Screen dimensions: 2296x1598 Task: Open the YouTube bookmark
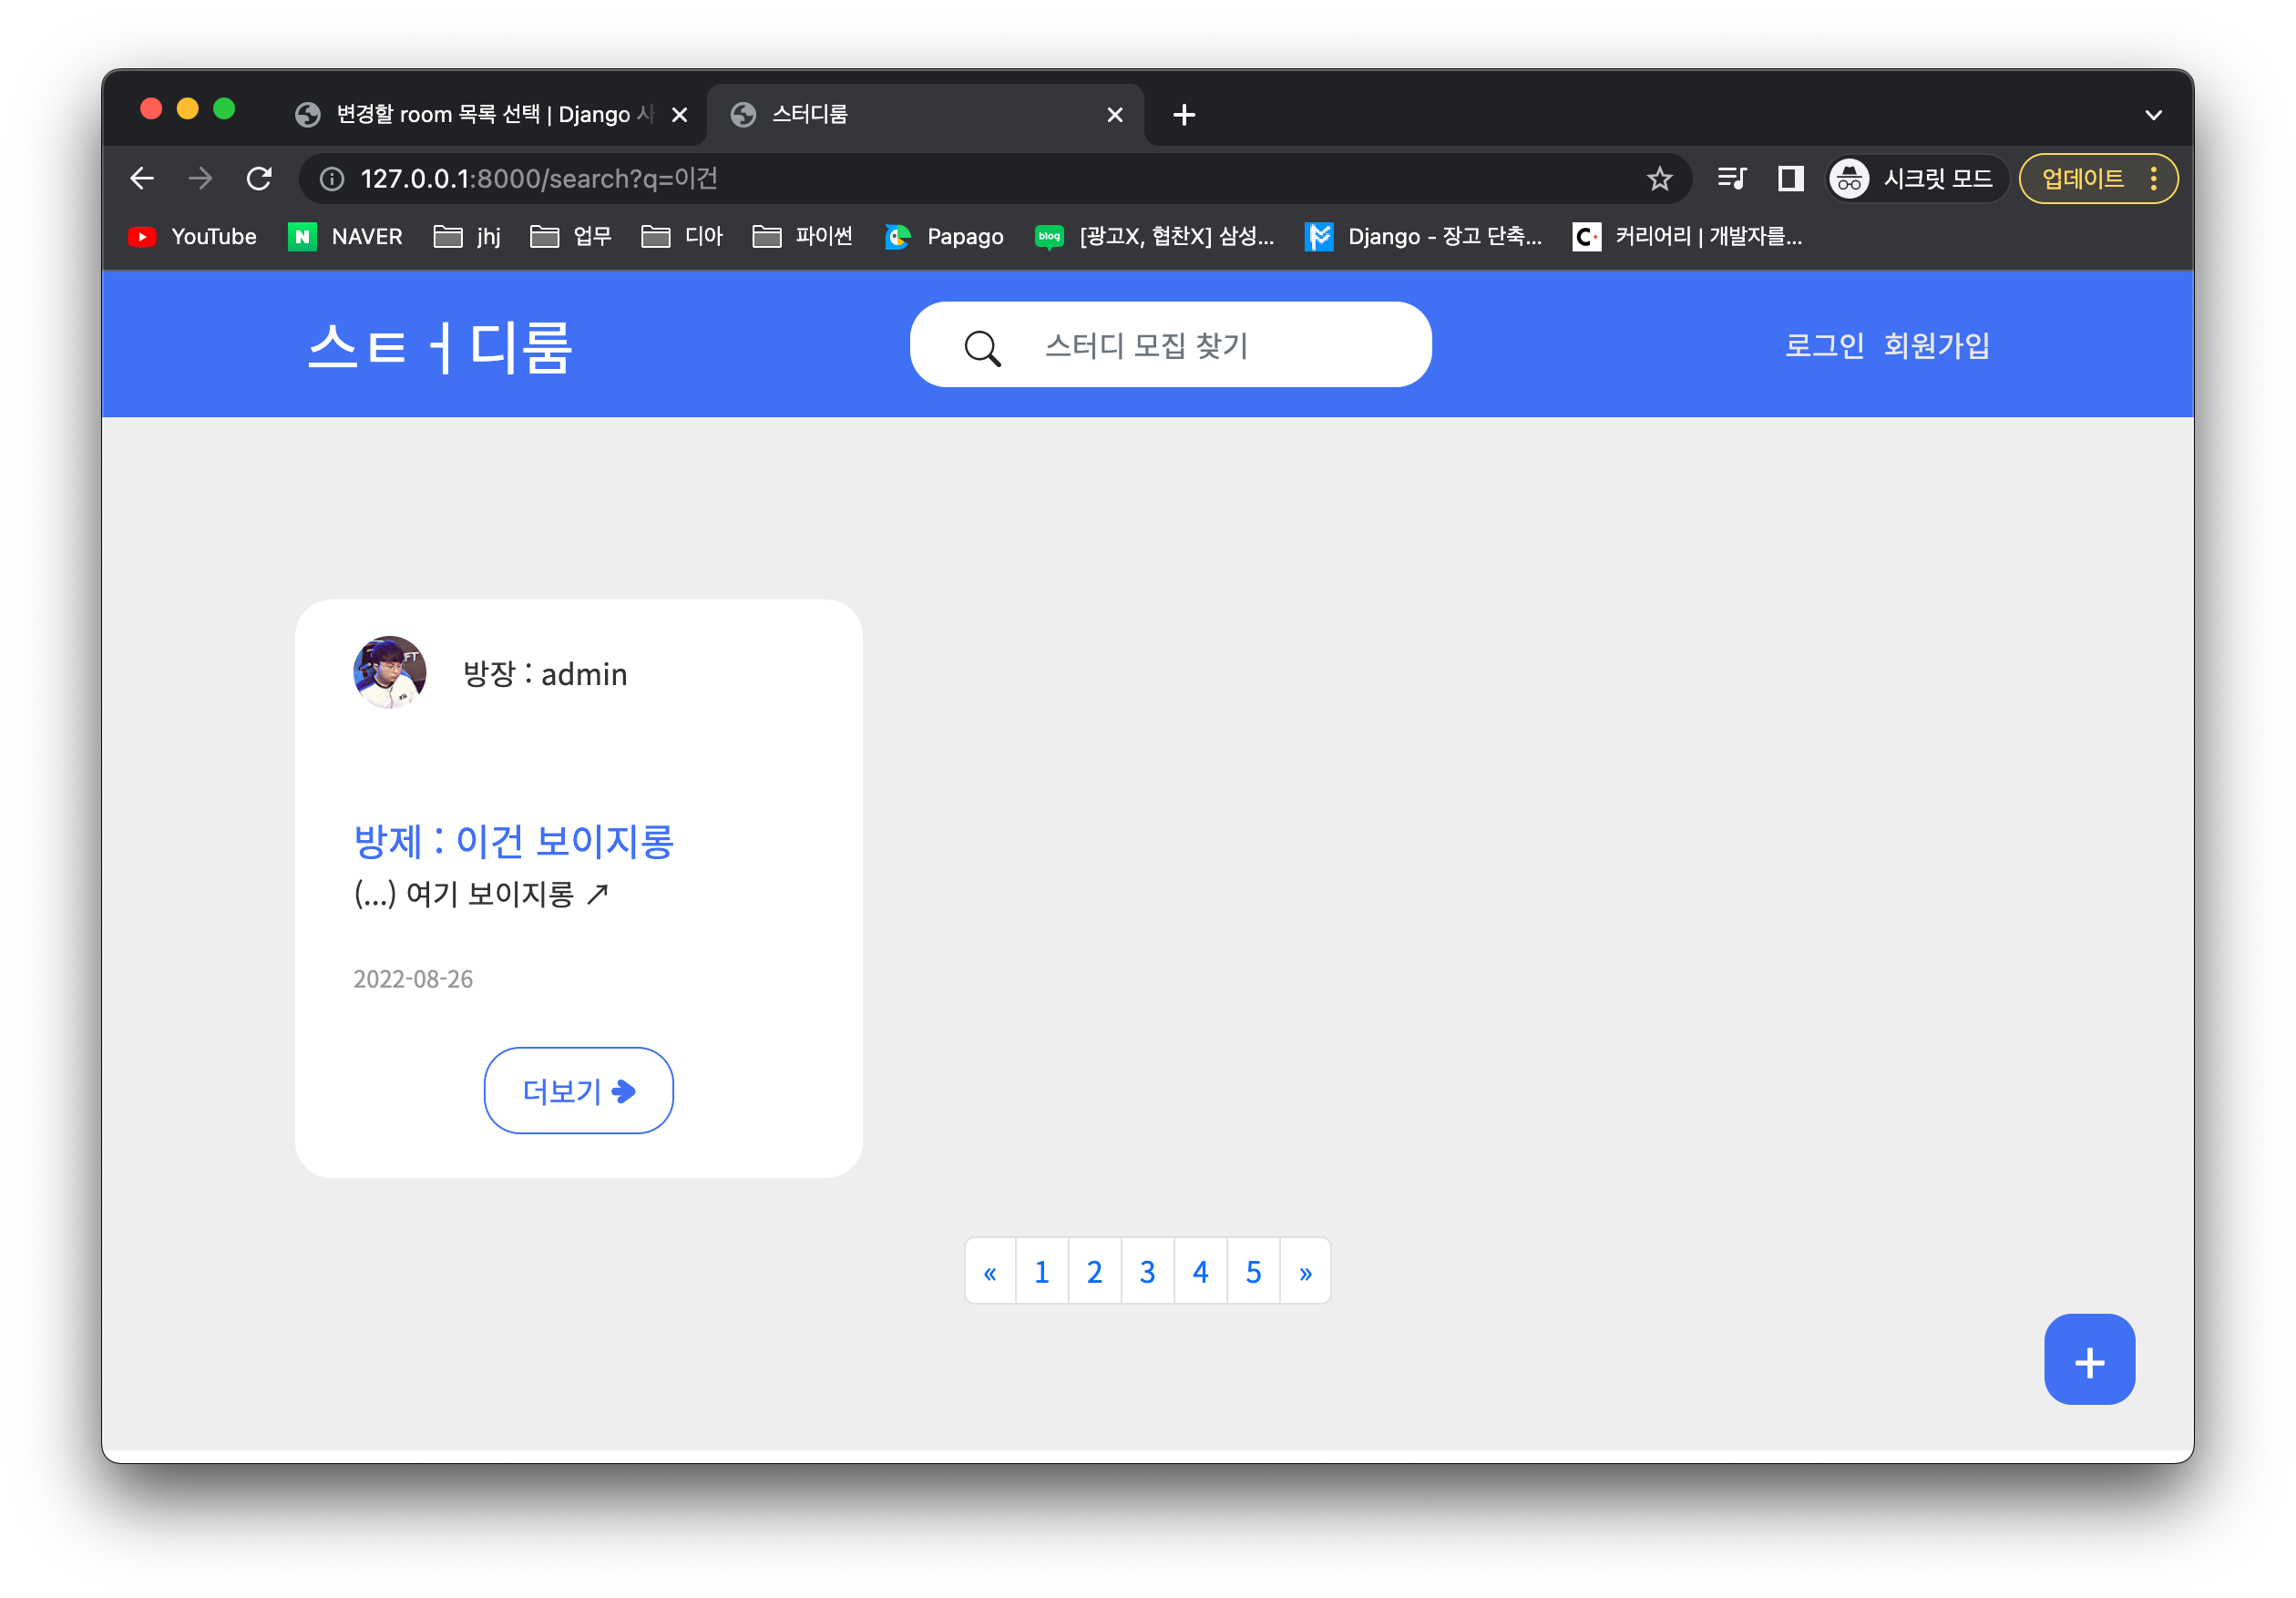(193, 237)
